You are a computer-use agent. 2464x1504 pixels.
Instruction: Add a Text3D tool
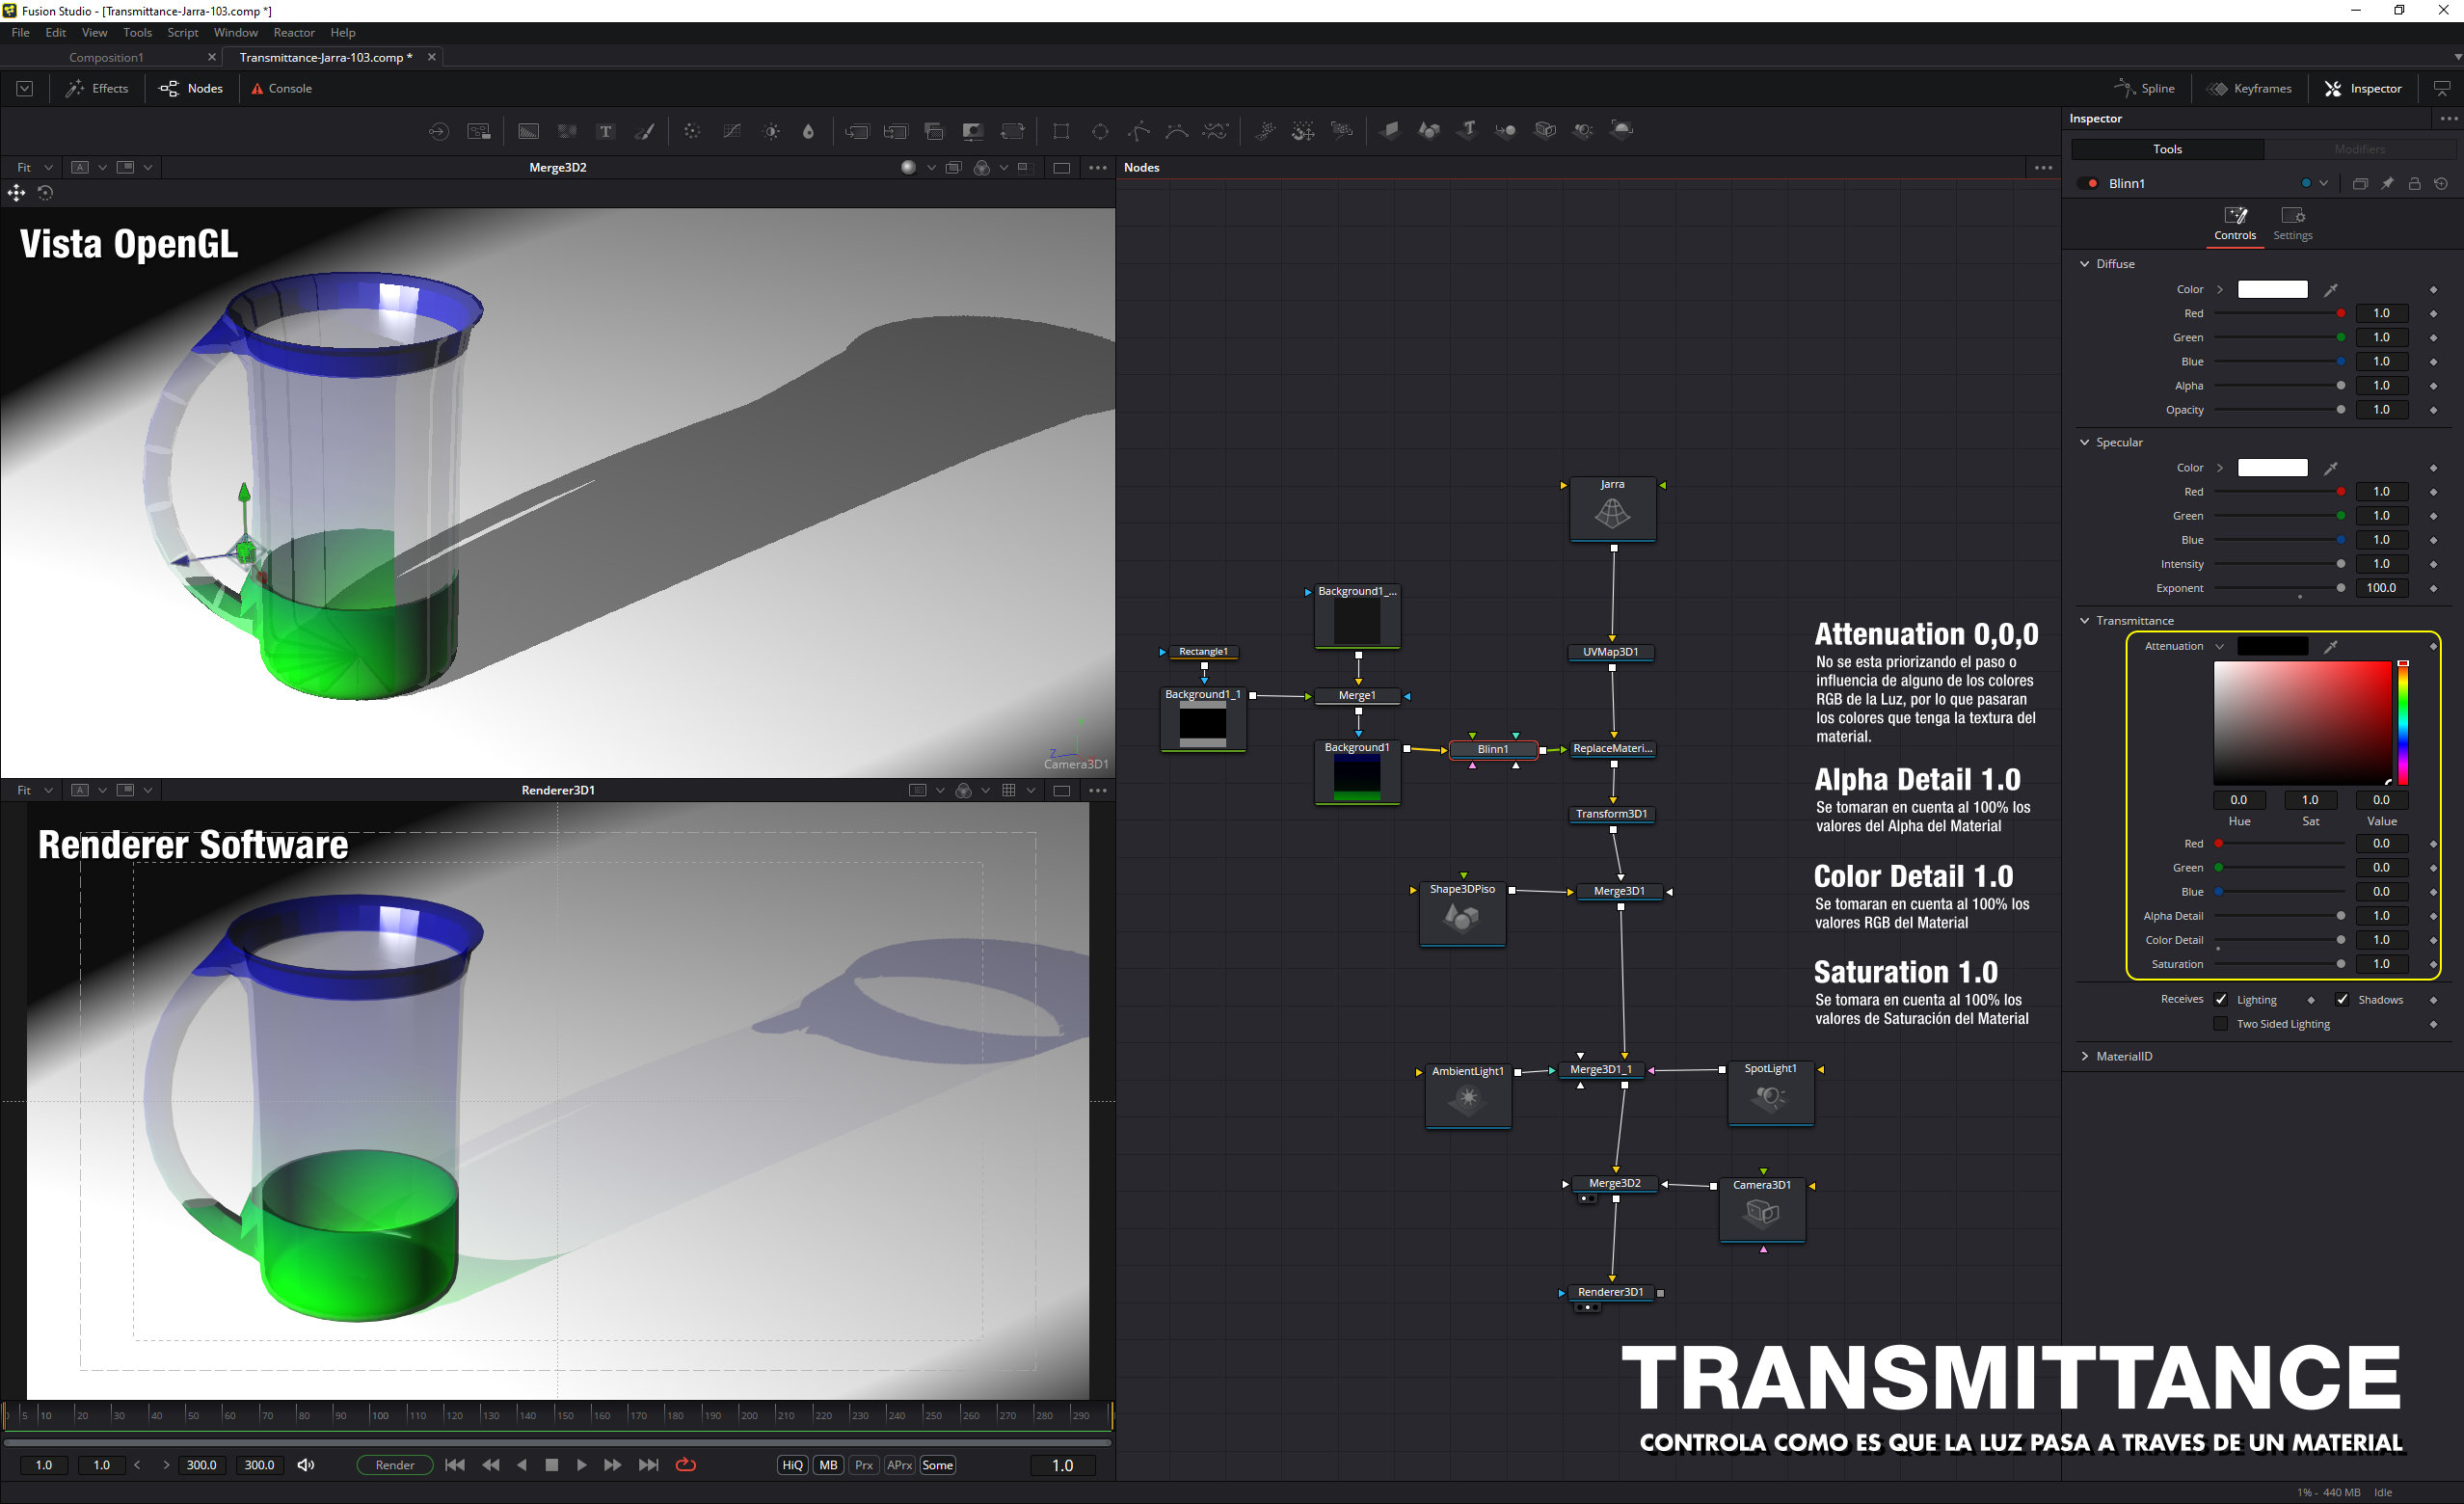(1467, 130)
